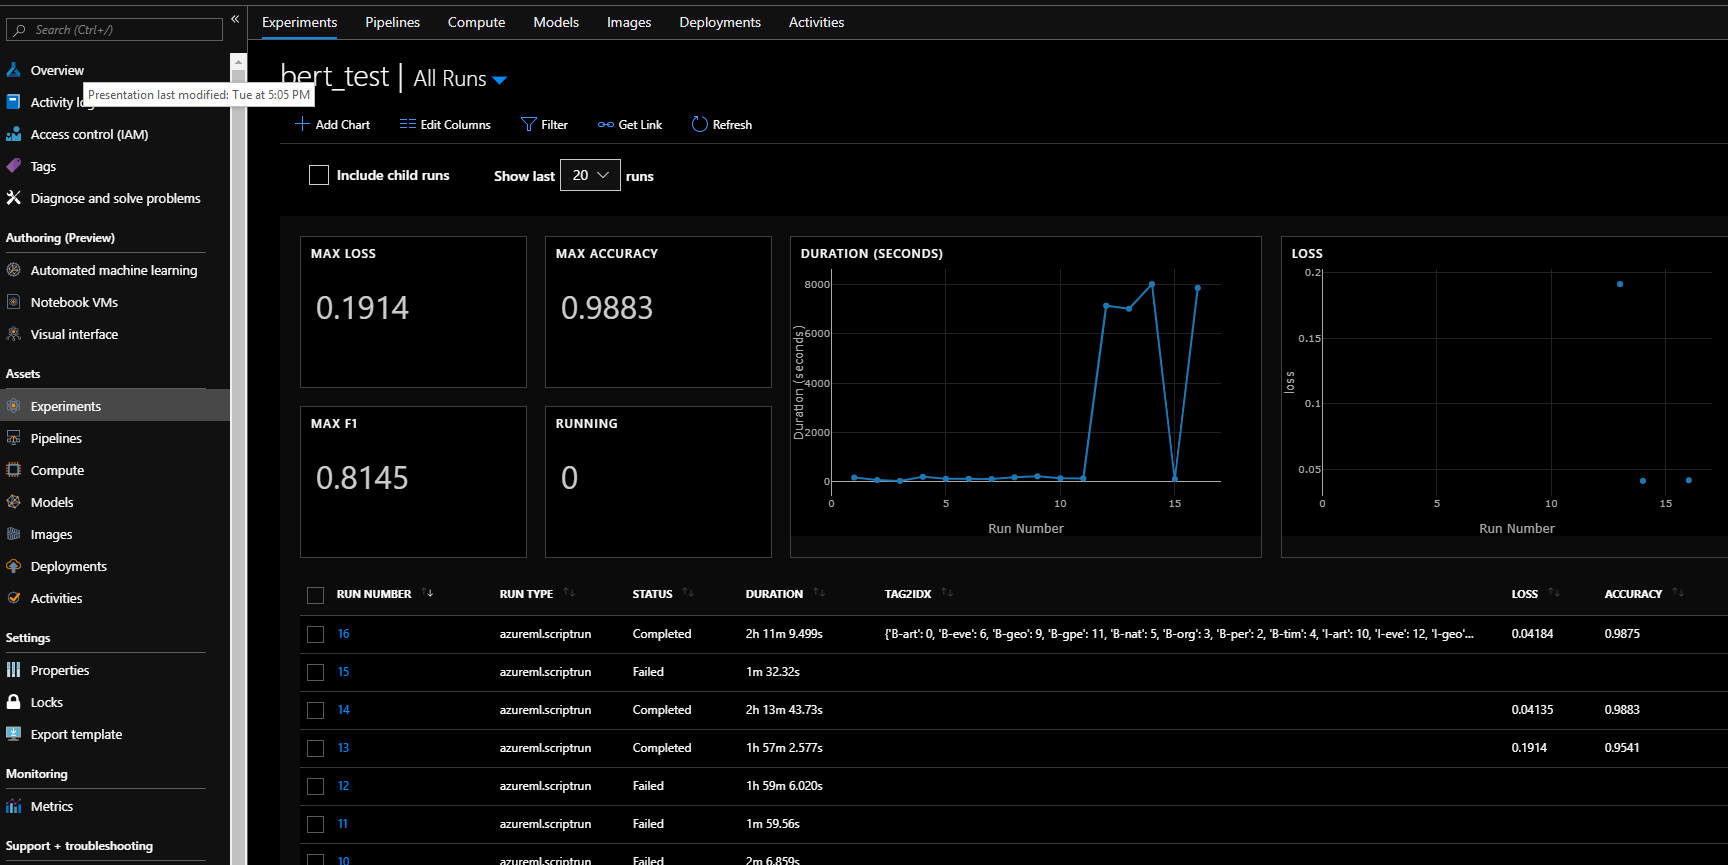Screen dimensions: 1728x865
Task: Switch to the Deployments top tab
Action: (x=720, y=22)
